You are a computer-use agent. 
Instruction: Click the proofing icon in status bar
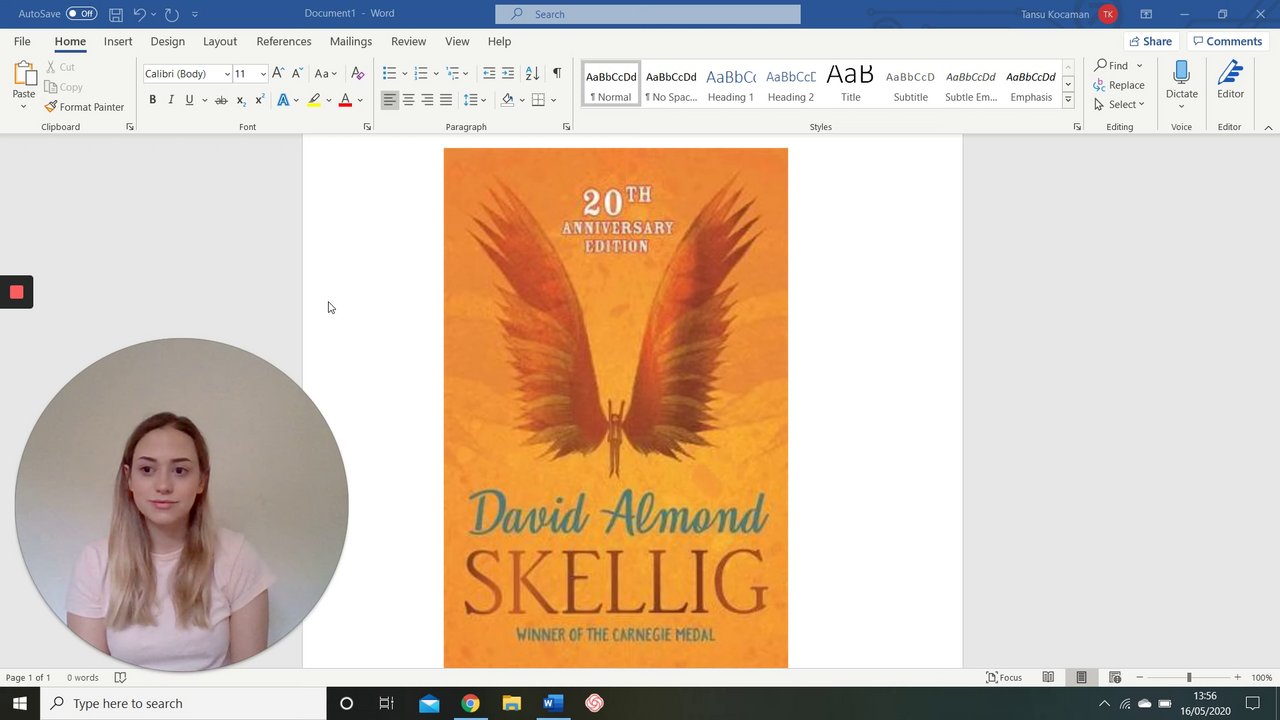(x=120, y=677)
